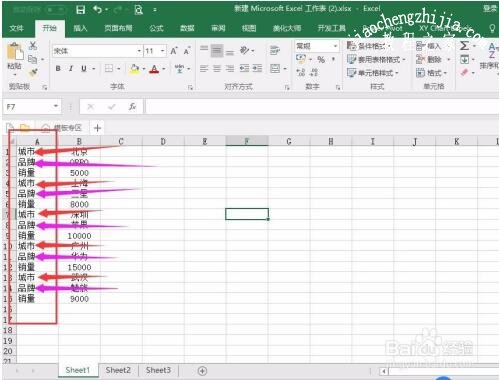
Task: Click the horizontal scrollbar left arrow
Action: 384,371
